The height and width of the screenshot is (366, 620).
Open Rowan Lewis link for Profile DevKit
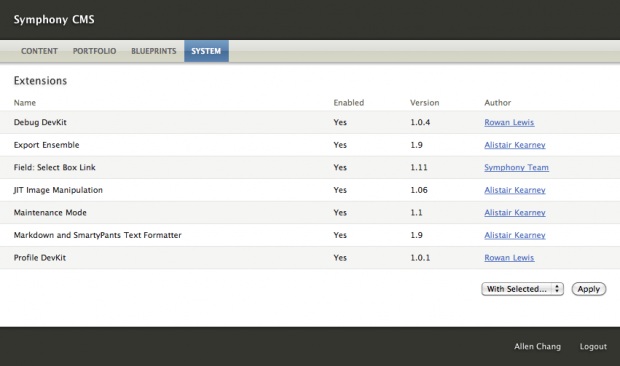coord(509,257)
